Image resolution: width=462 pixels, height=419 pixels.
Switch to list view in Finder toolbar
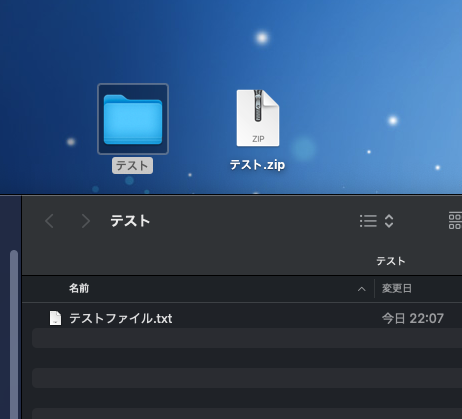coord(368,221)
